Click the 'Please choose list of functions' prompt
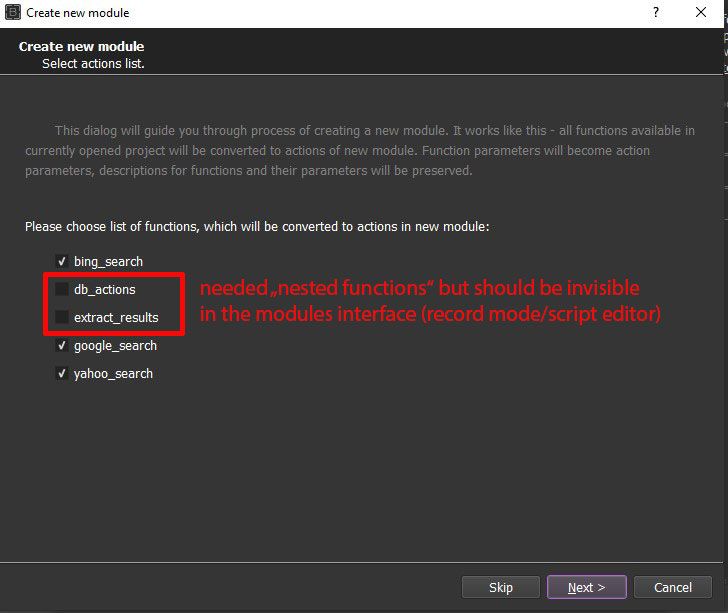This screenshot has width=728, height=613. pyautogui.click(x=257, y=227)
